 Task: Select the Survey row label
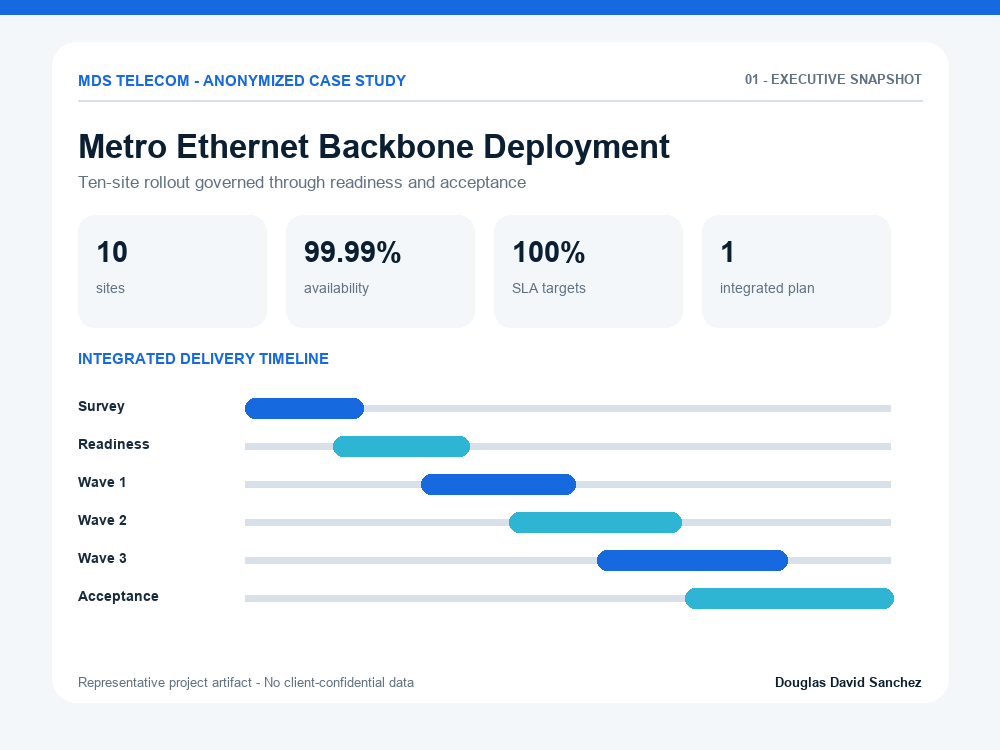coord(101,406)
